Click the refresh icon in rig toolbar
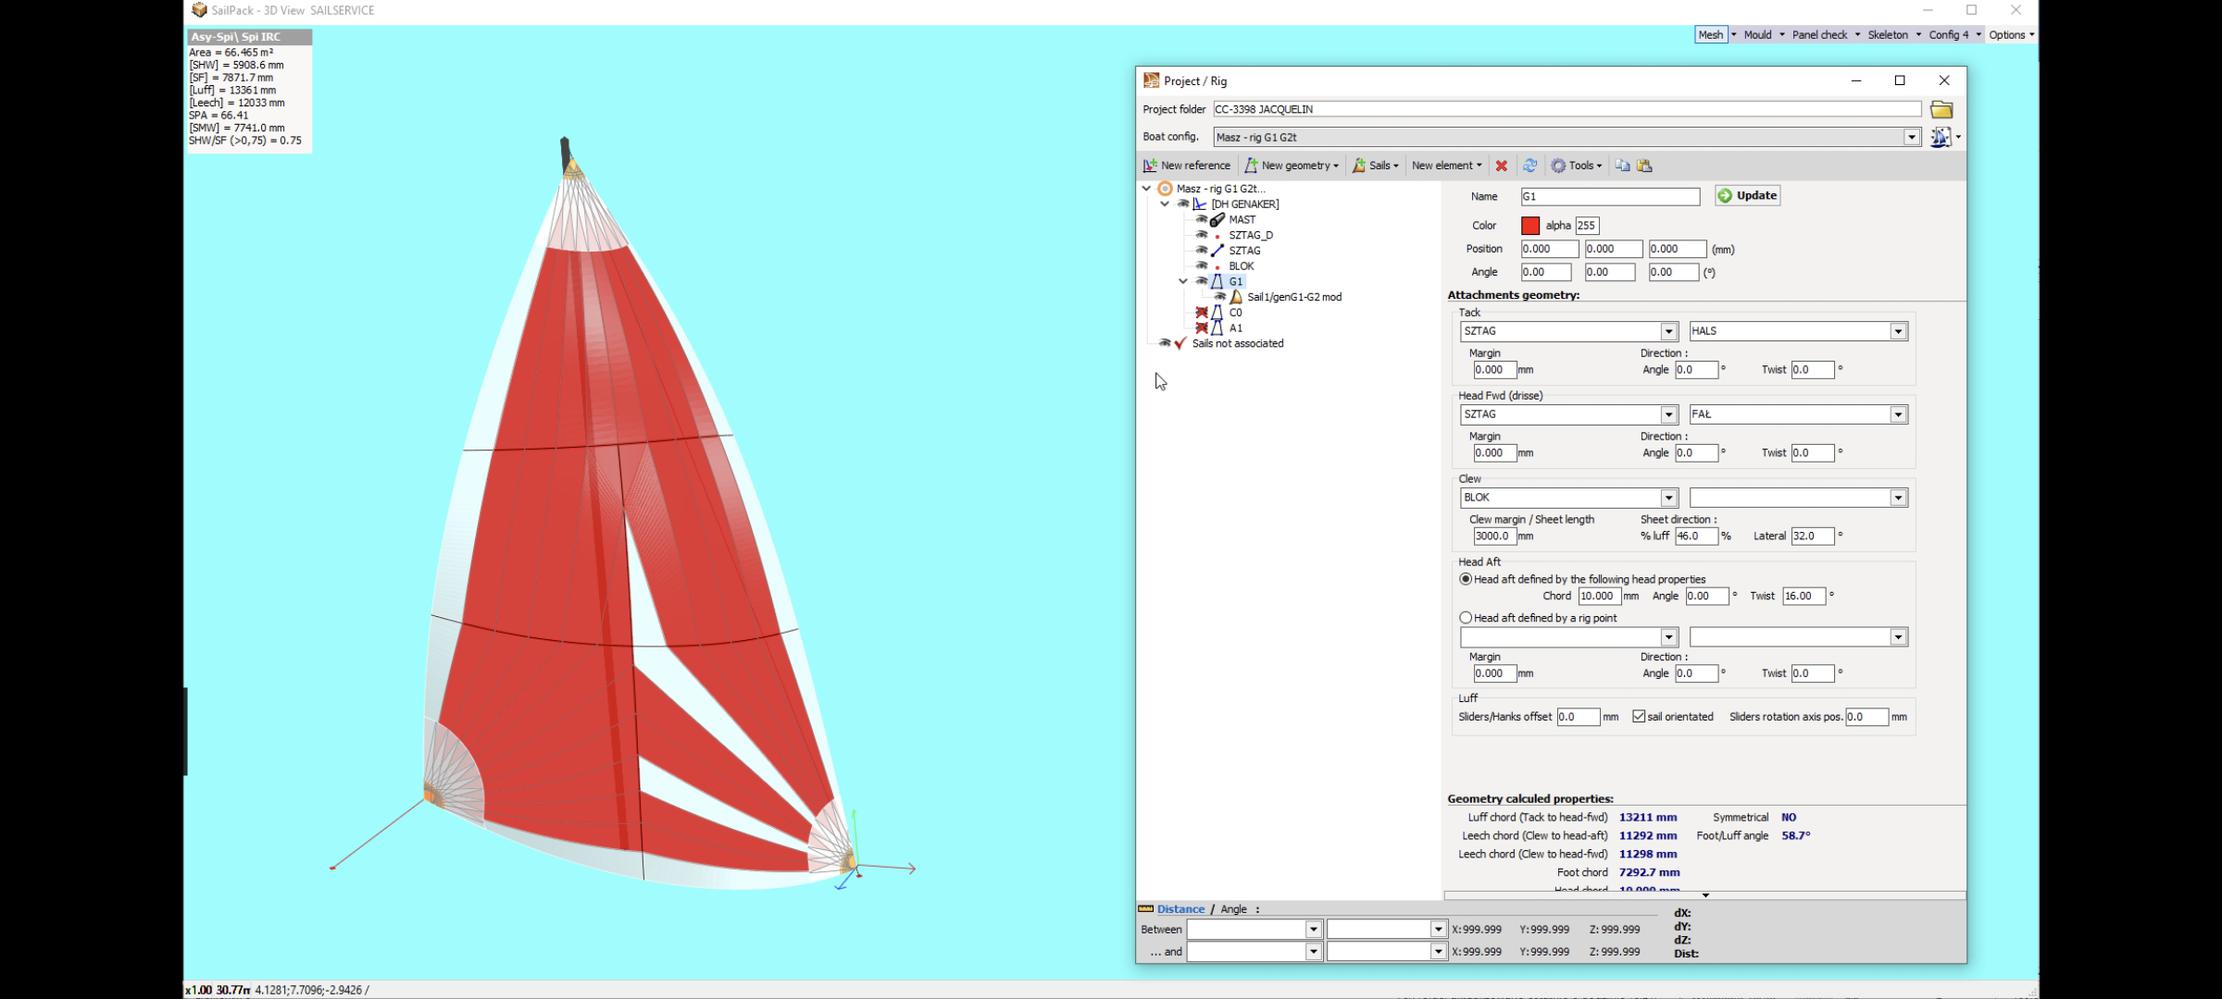 coord(1529,166)
